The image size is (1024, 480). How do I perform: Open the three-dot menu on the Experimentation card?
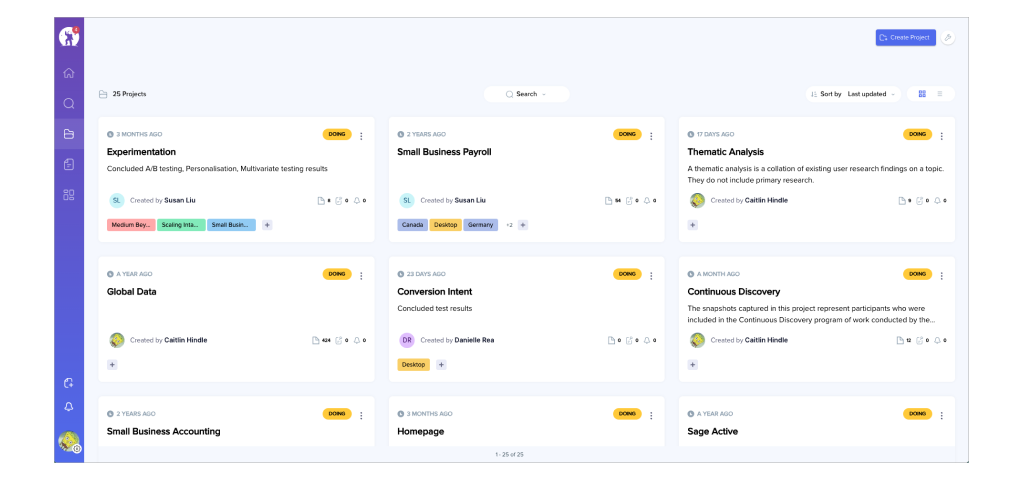point(361,136)
